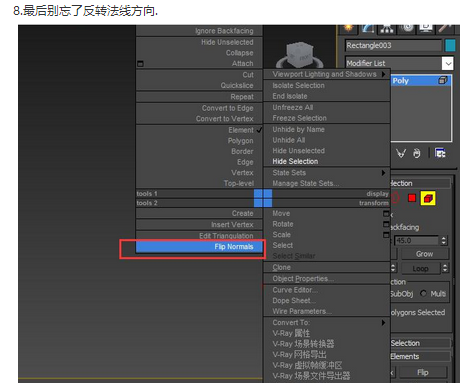Click the Loop button
The image size is (466, 383).
420,268
